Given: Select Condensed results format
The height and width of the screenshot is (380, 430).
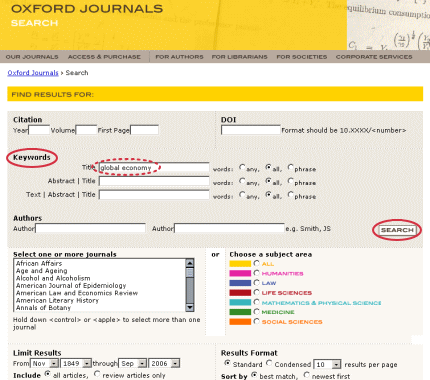Looking at the screenshot, I should point(269,363).
